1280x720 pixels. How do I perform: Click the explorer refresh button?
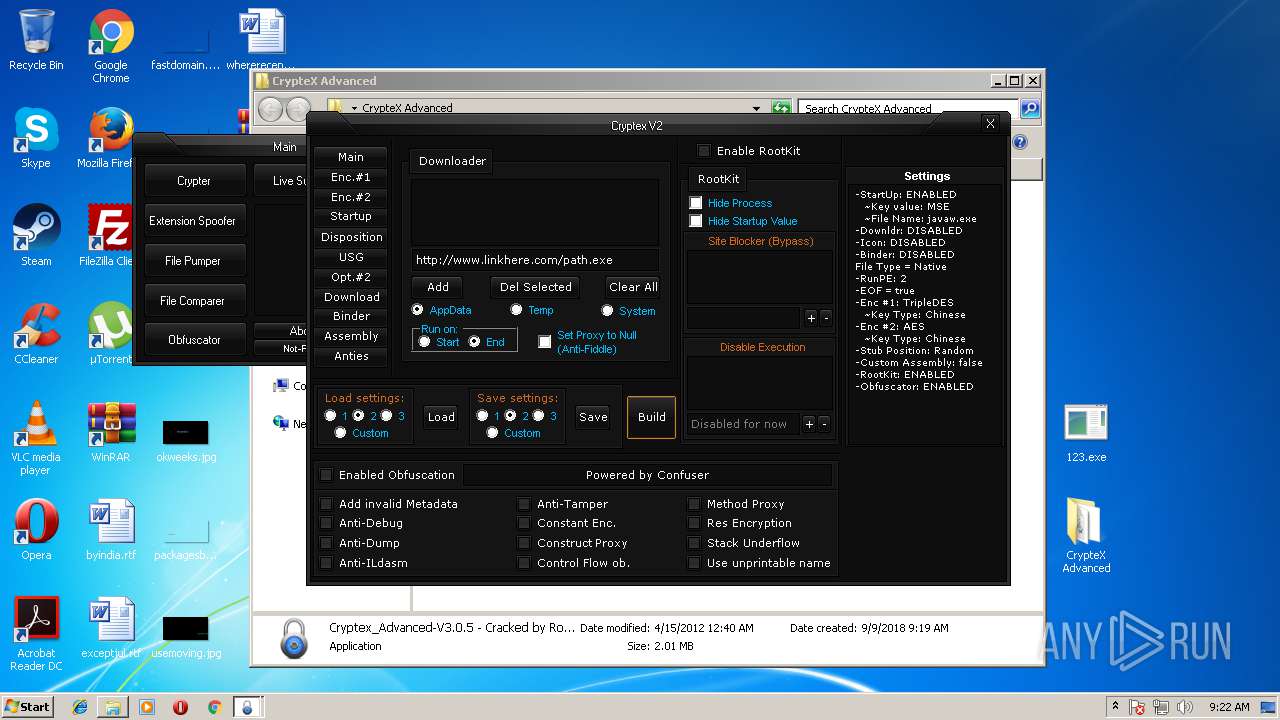[781, 108]
